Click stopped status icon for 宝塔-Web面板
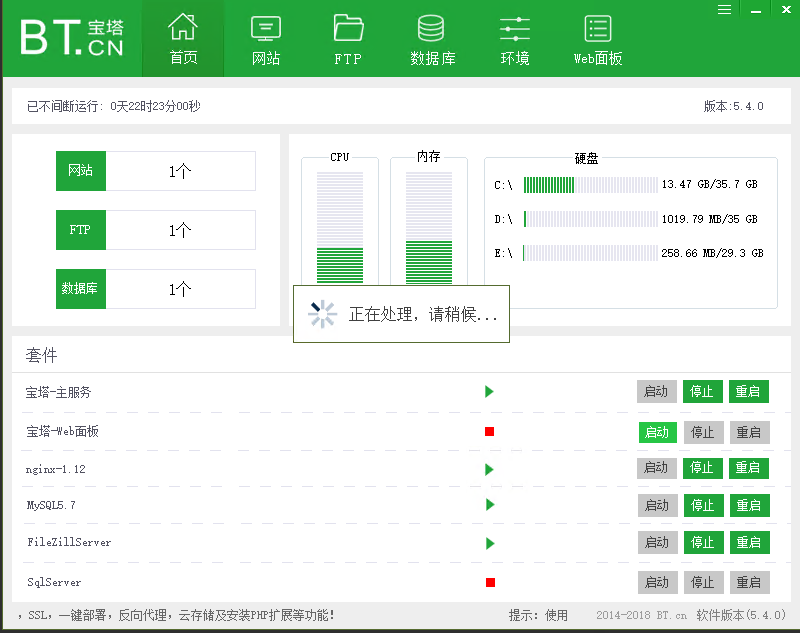The height and width of the screenshot is (633, 800). click(489, 432)
